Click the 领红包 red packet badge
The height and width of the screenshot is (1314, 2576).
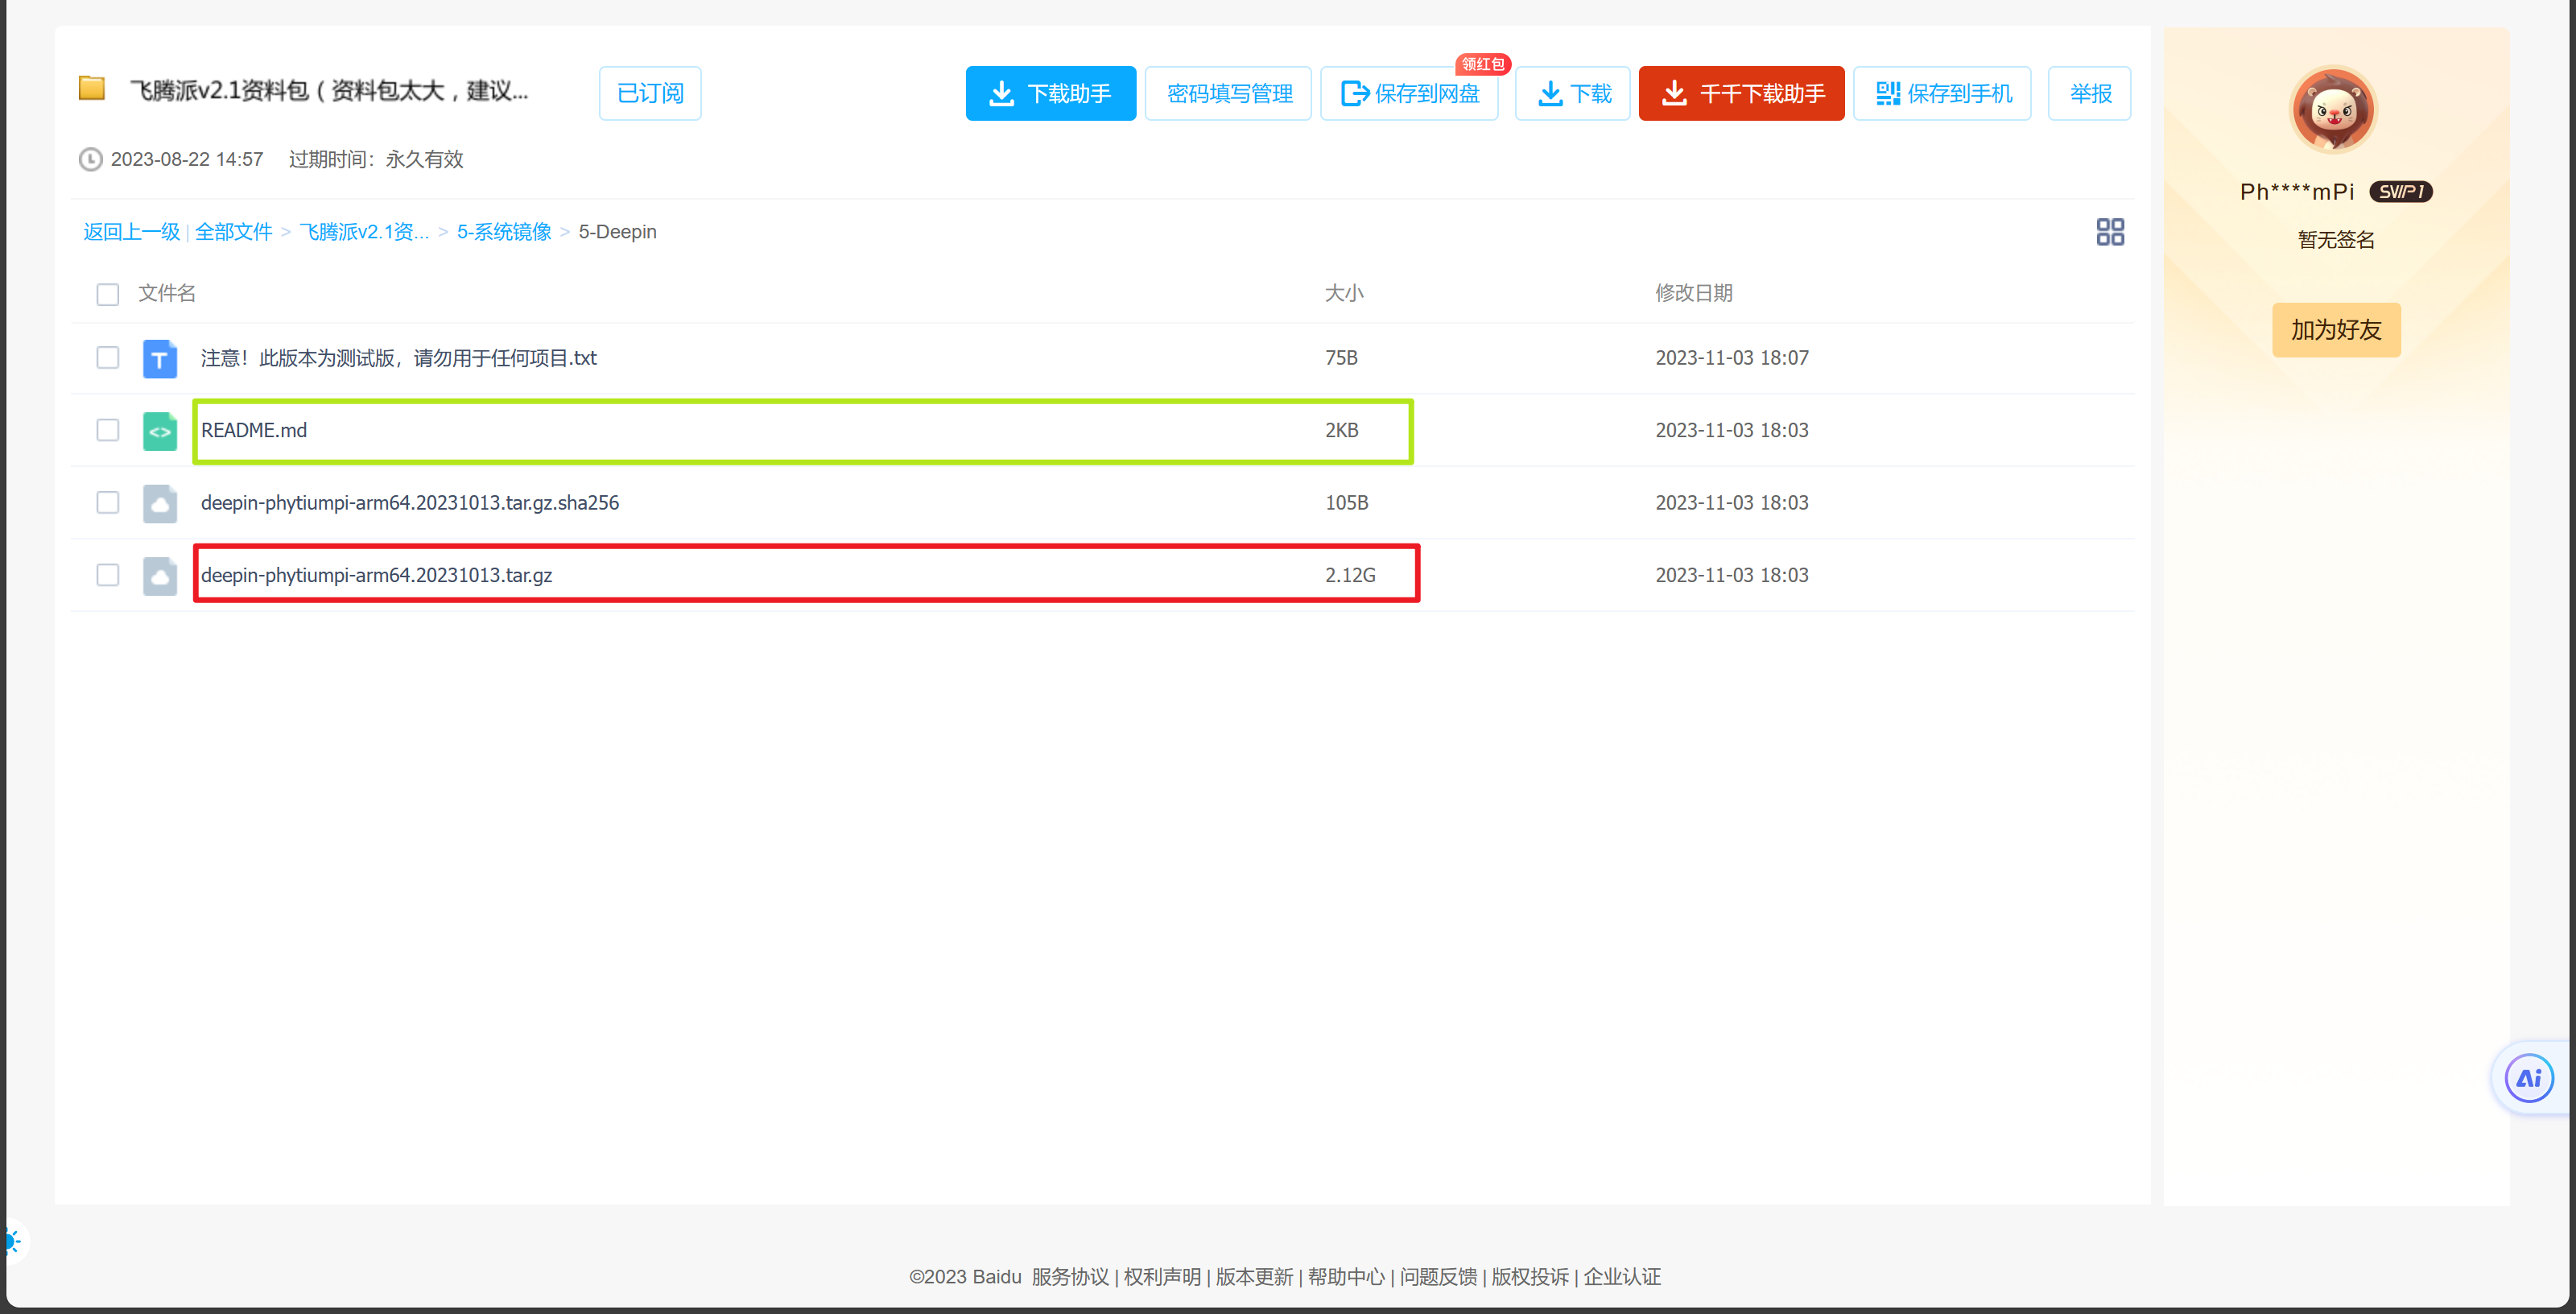coord(1482,64)
